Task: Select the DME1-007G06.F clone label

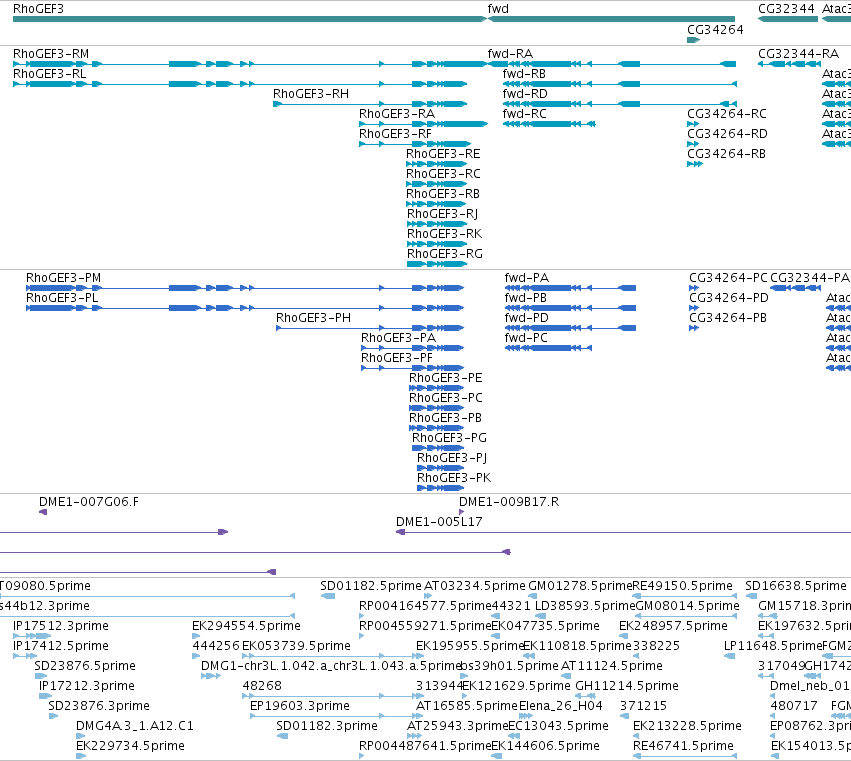Action: coord(88,502)
